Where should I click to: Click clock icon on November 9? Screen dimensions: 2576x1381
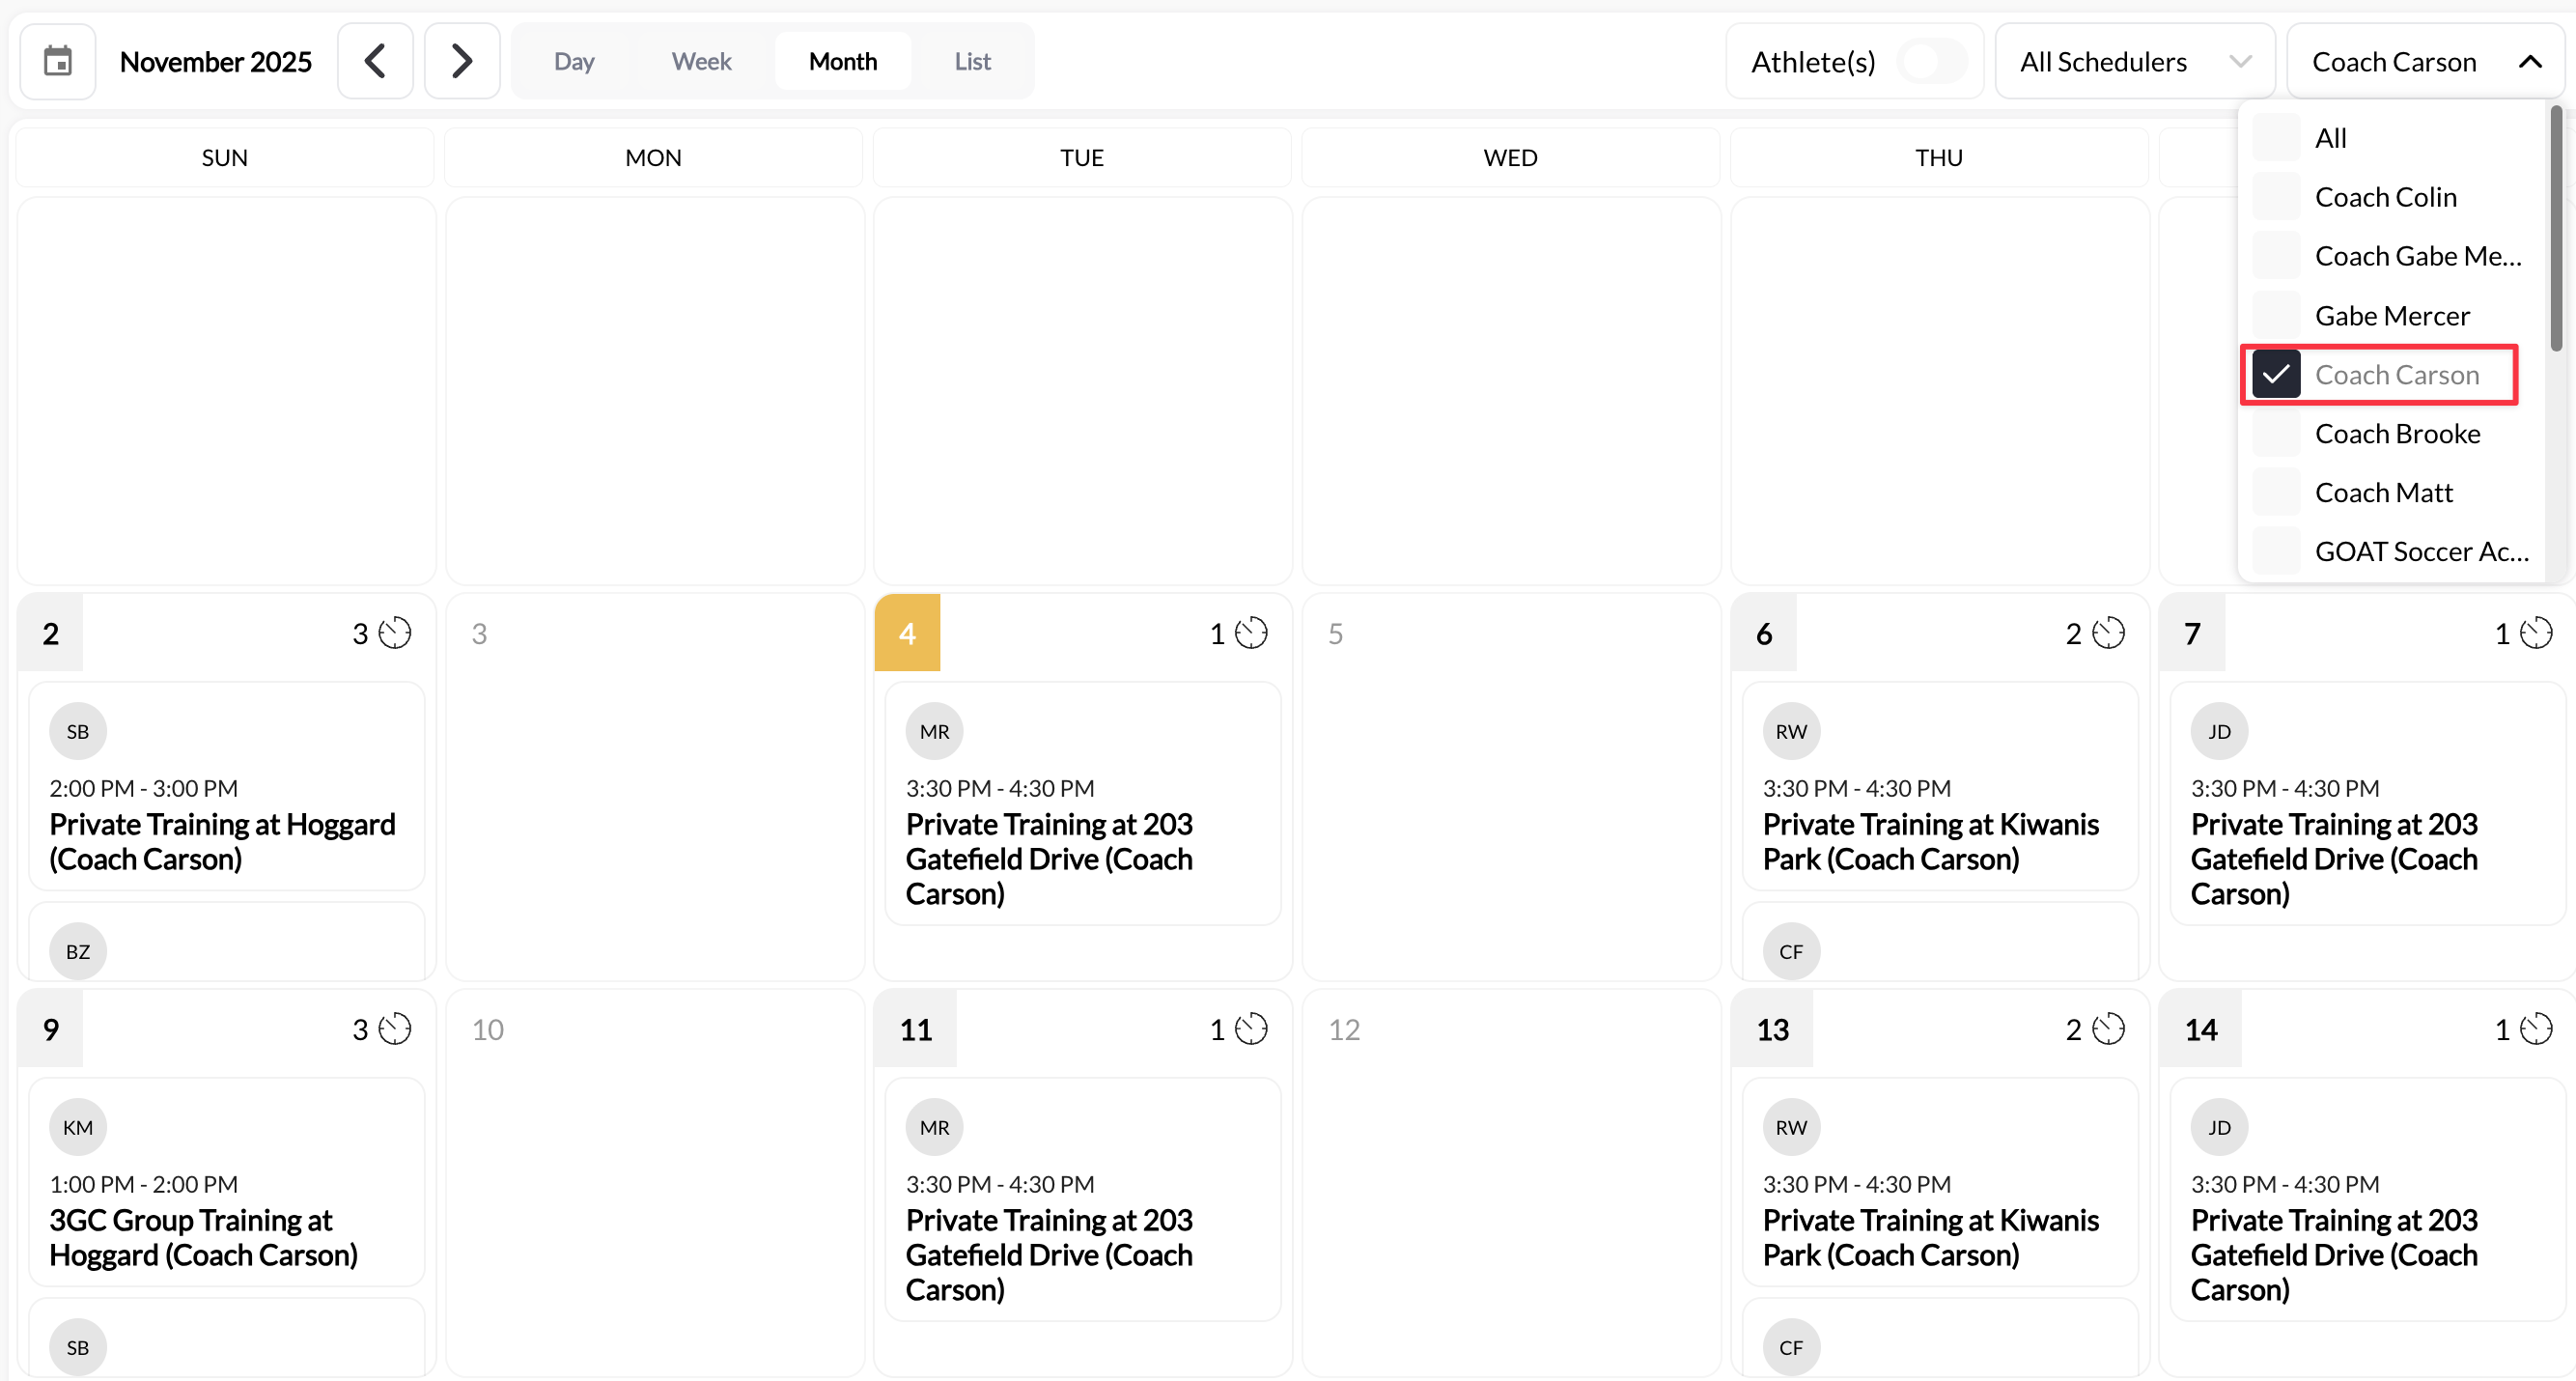tap(395, 1029)
